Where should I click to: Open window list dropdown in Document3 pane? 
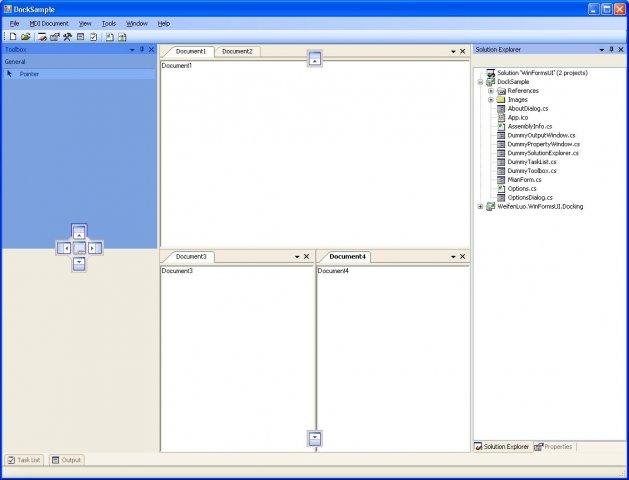point(297,257)
